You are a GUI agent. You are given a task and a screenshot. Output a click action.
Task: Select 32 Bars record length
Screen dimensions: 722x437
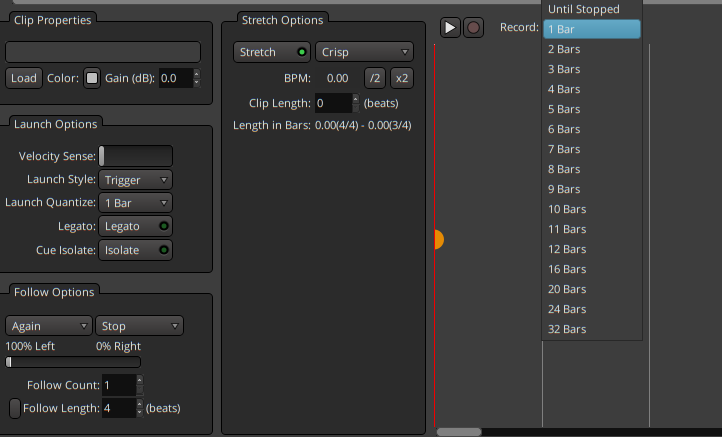pyautogui.click(x=592, y=329)
